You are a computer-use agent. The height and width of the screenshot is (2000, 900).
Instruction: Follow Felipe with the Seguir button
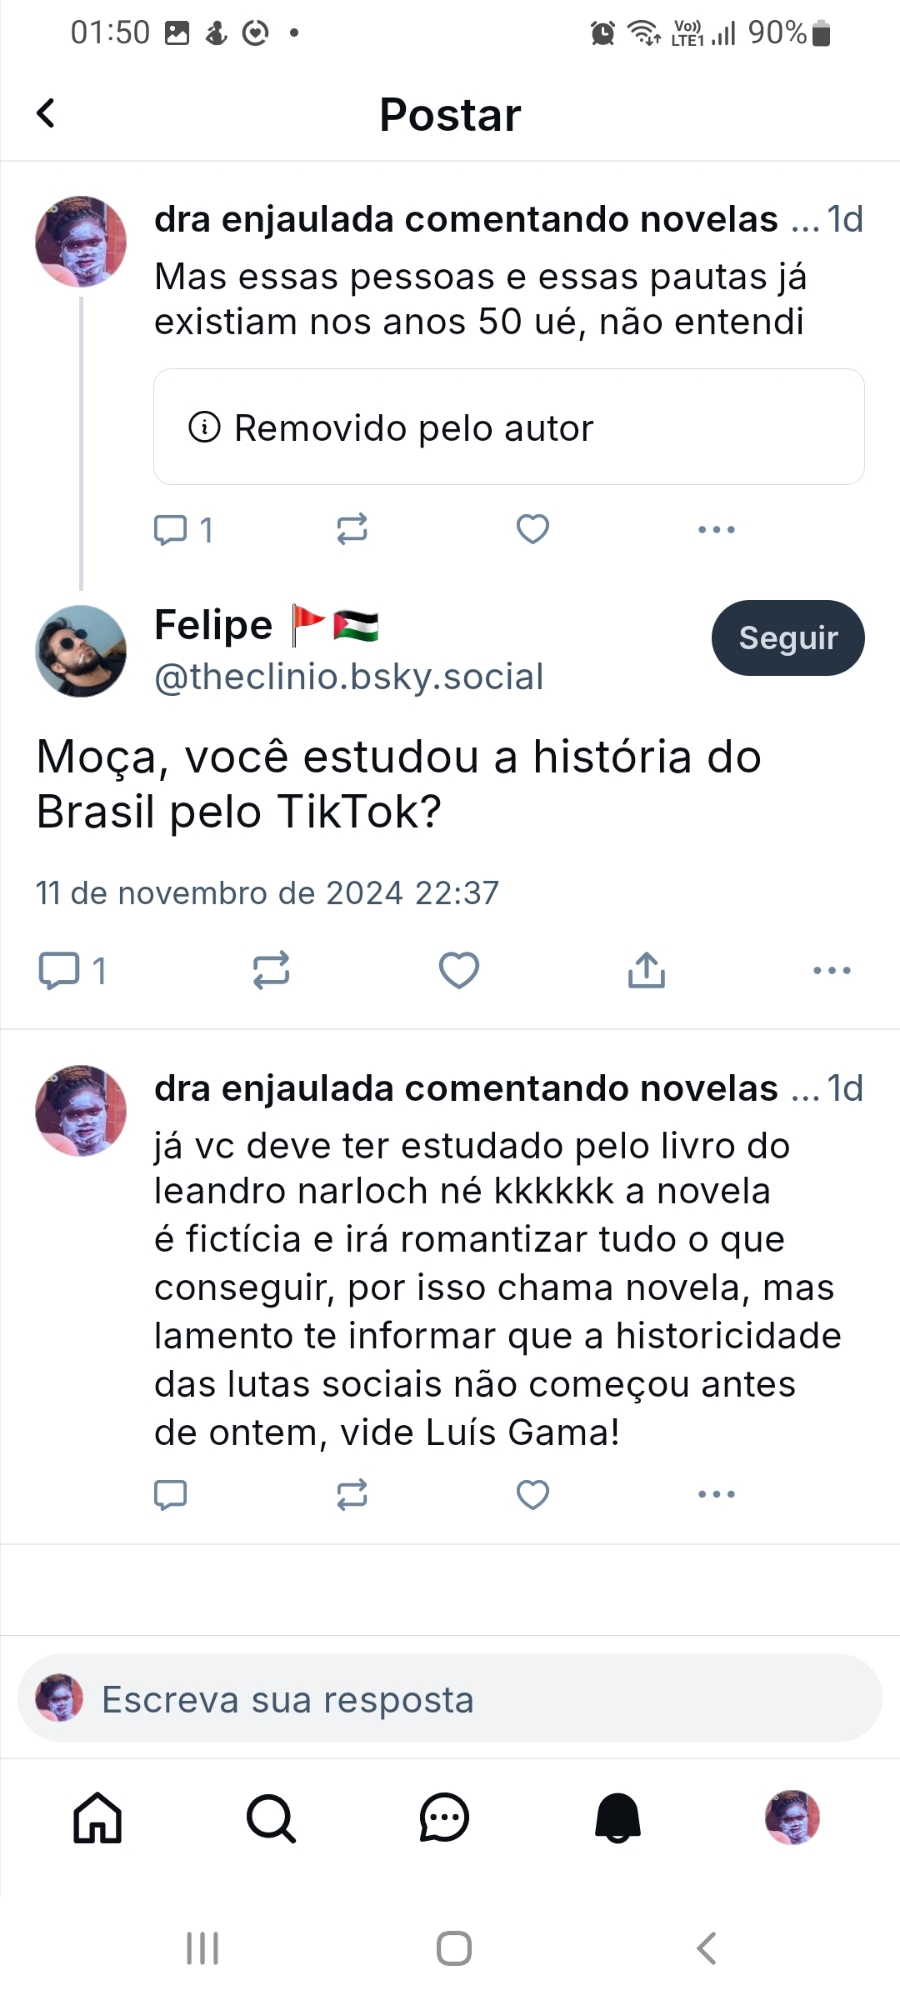coord(787,638)
